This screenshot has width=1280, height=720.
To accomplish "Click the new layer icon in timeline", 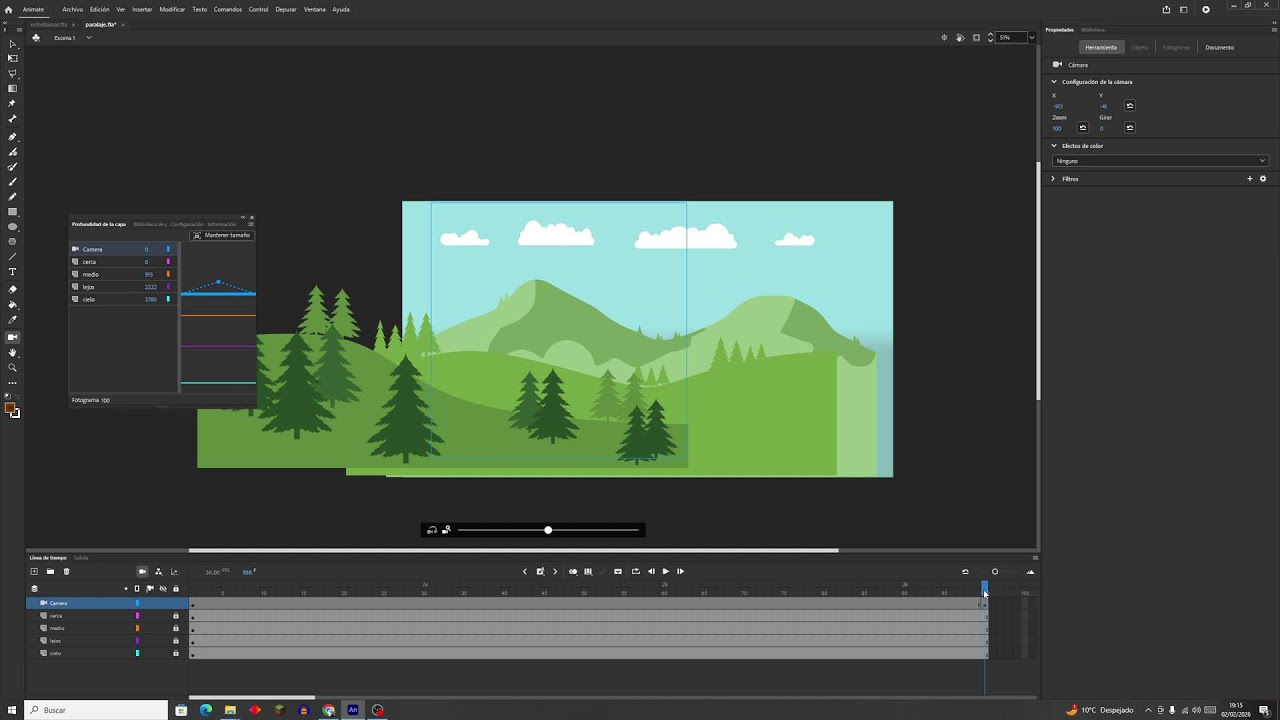I will (34, 571).
